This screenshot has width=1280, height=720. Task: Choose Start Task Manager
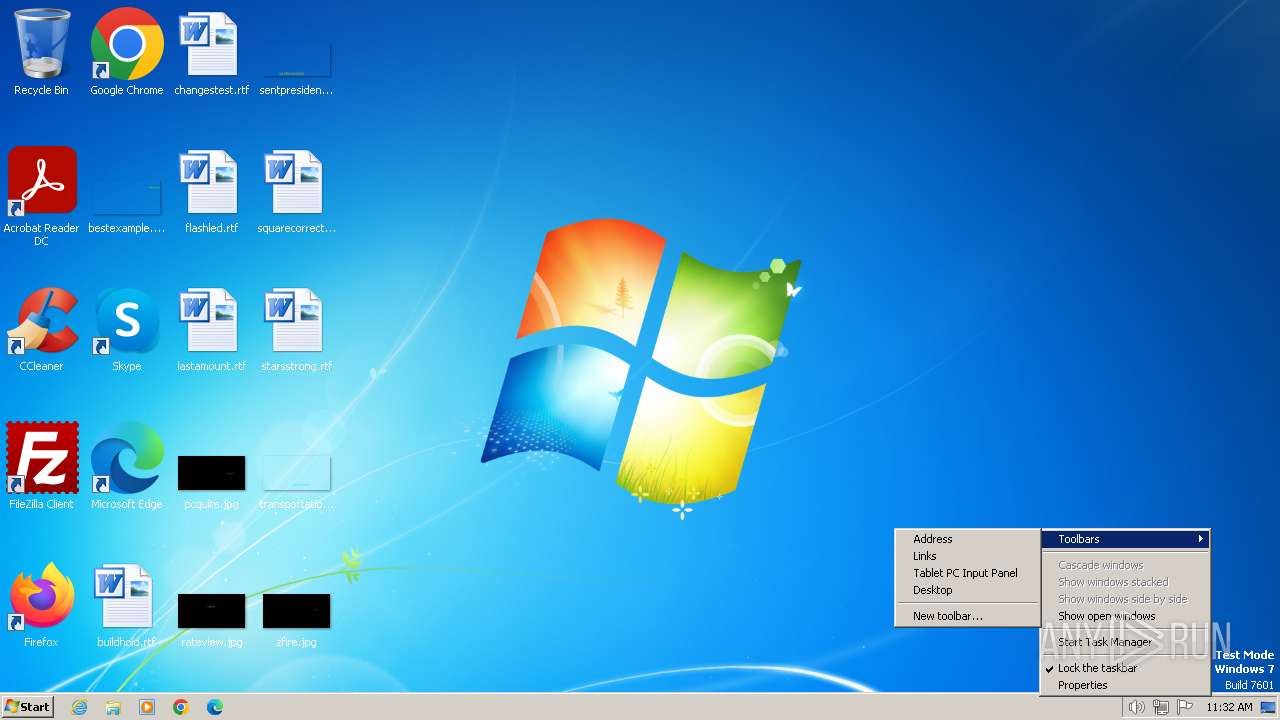1126,642
